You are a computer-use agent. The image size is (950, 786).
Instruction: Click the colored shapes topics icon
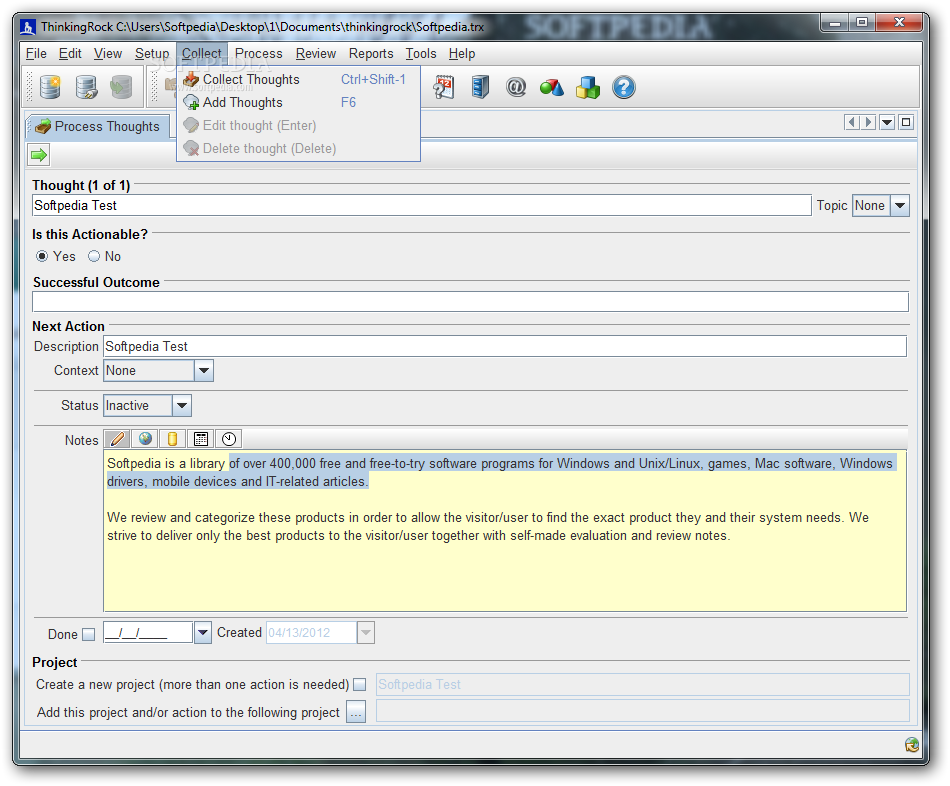551,87
